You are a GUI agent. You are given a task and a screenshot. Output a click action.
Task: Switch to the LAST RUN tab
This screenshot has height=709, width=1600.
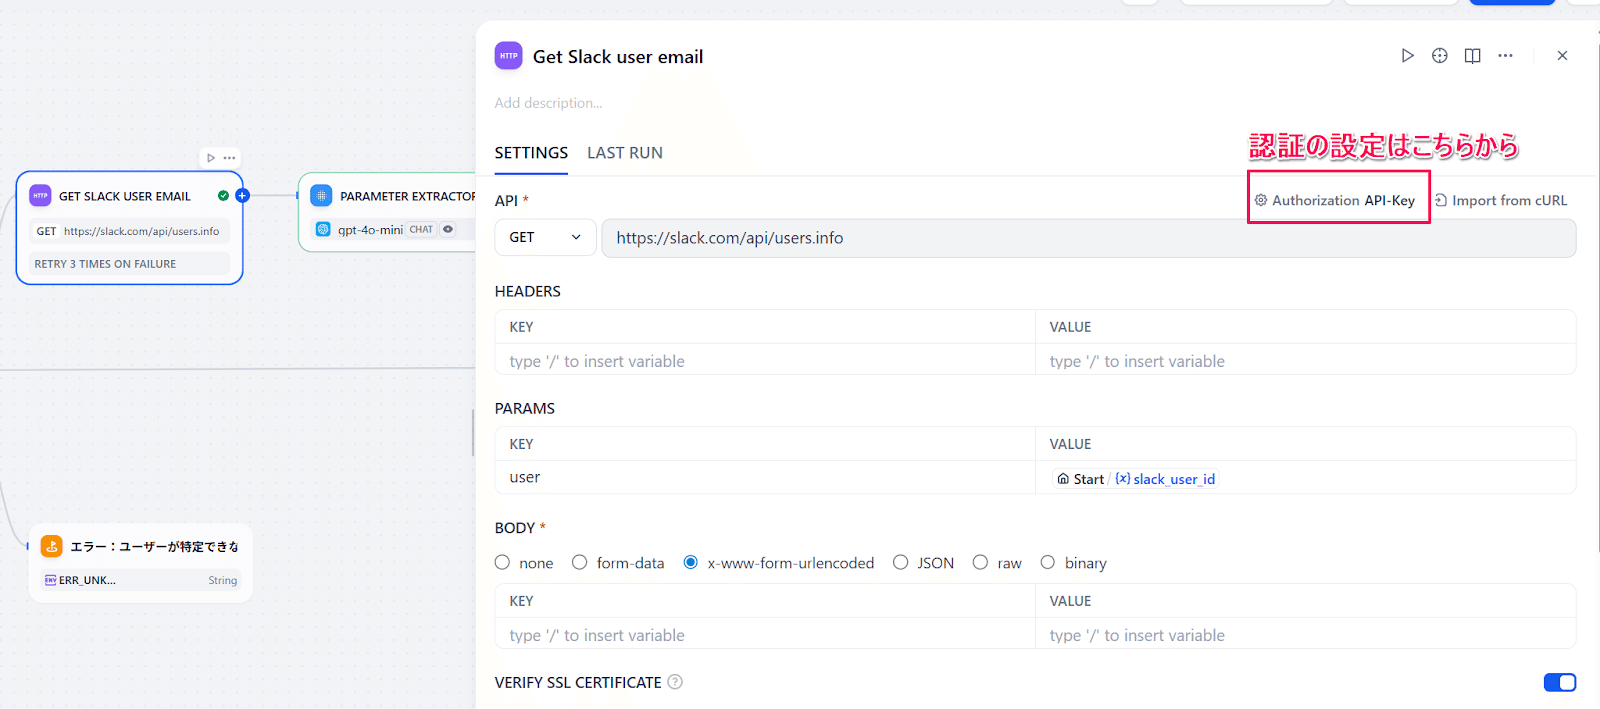624,153
